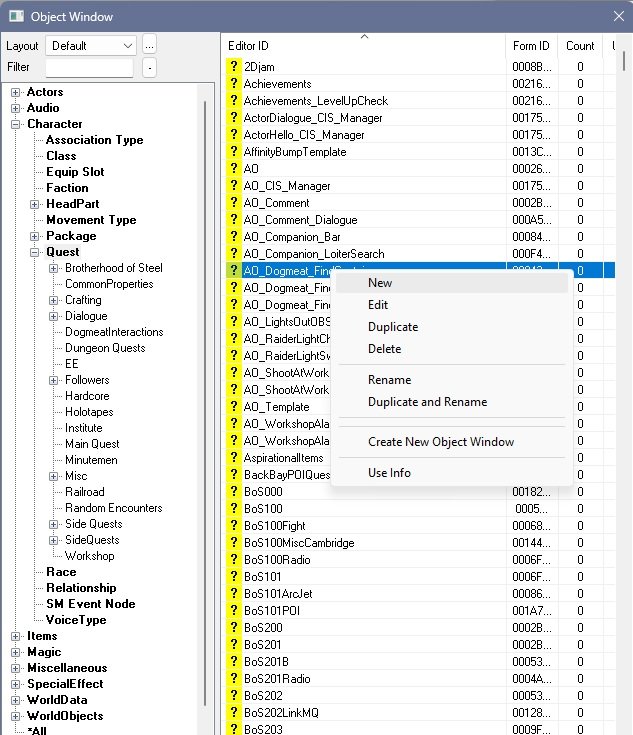Choose Use Info from the context menu
The height and width of the screenshot is (735, 633).
click(452, 472)
